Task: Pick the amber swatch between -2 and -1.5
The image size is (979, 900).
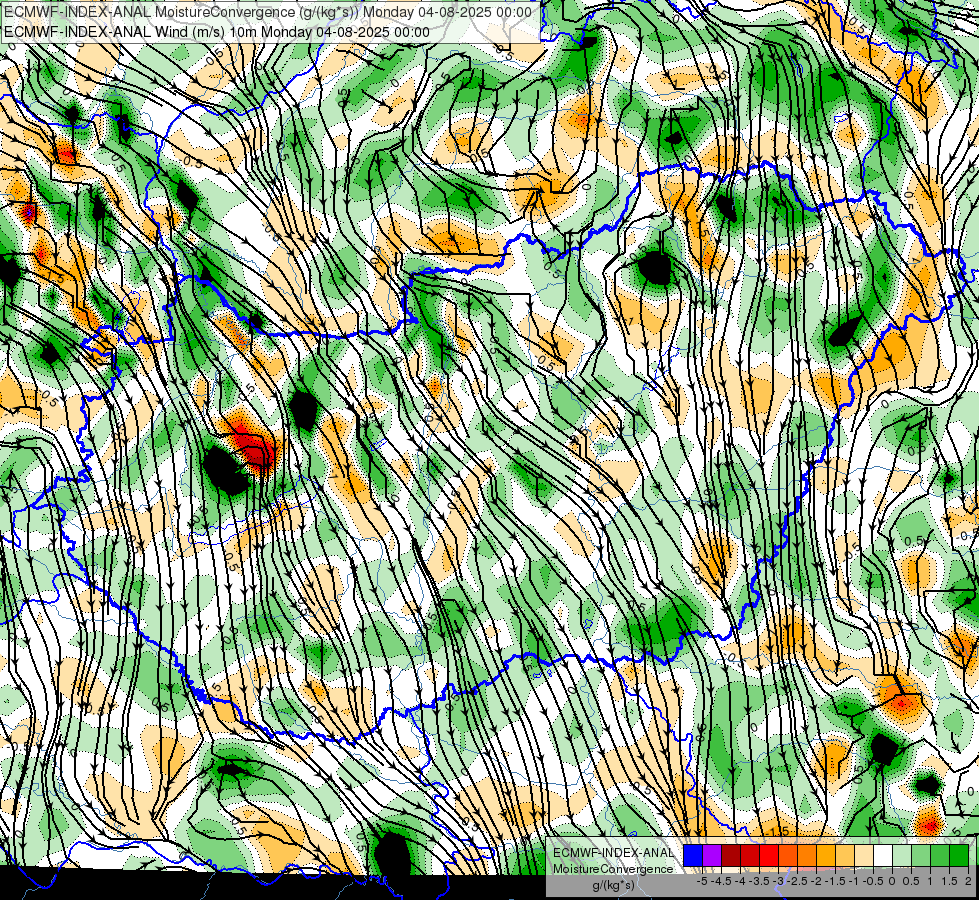Action: (x=825, y=856)
